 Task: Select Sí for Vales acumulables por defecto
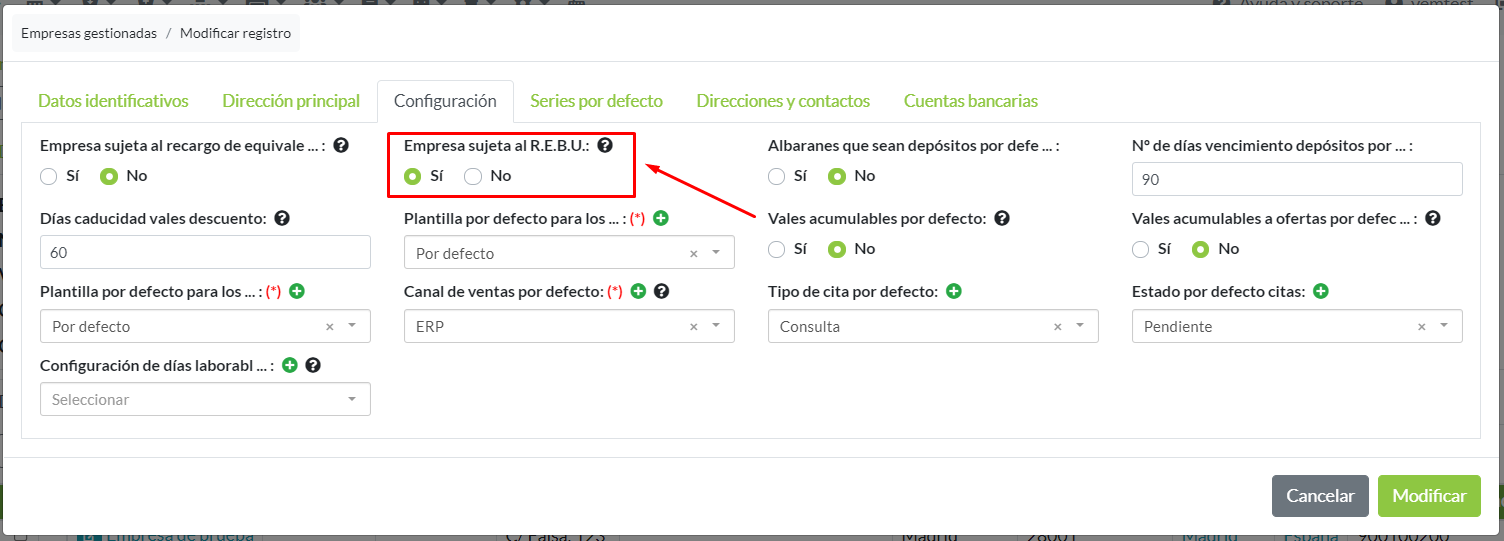tap(777, 249)
